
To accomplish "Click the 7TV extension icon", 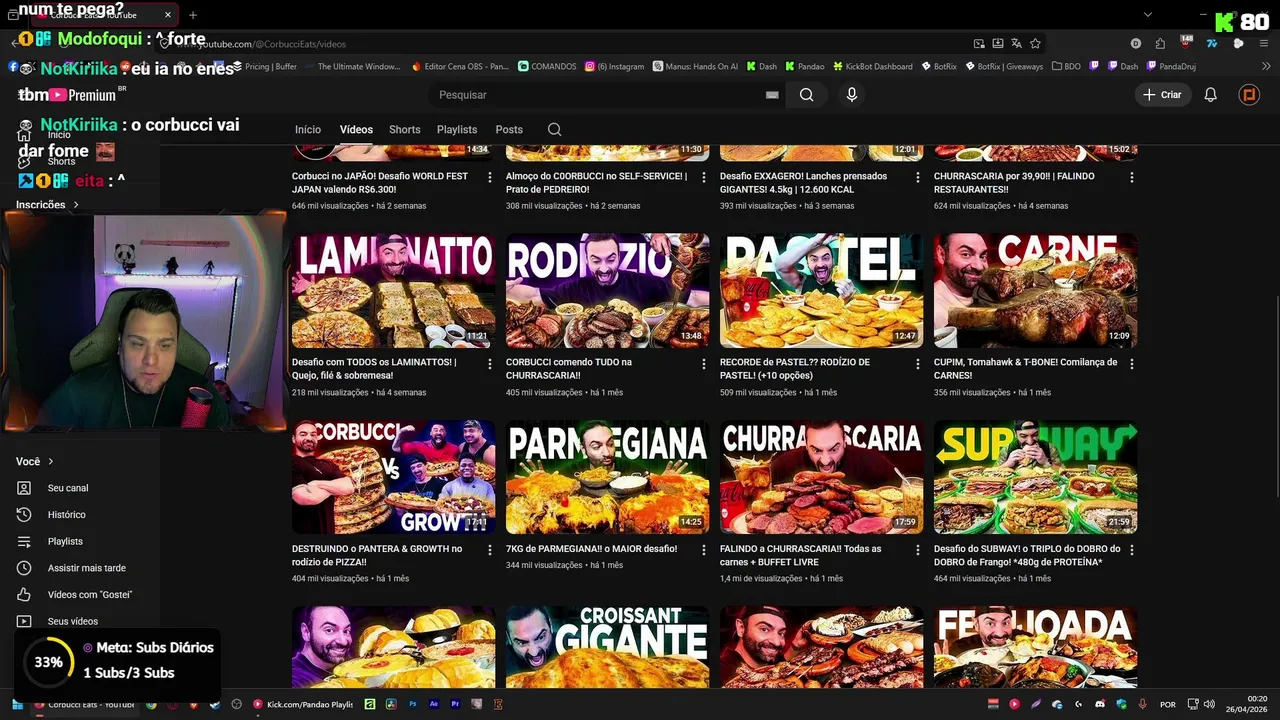I will pos(1212,43).
